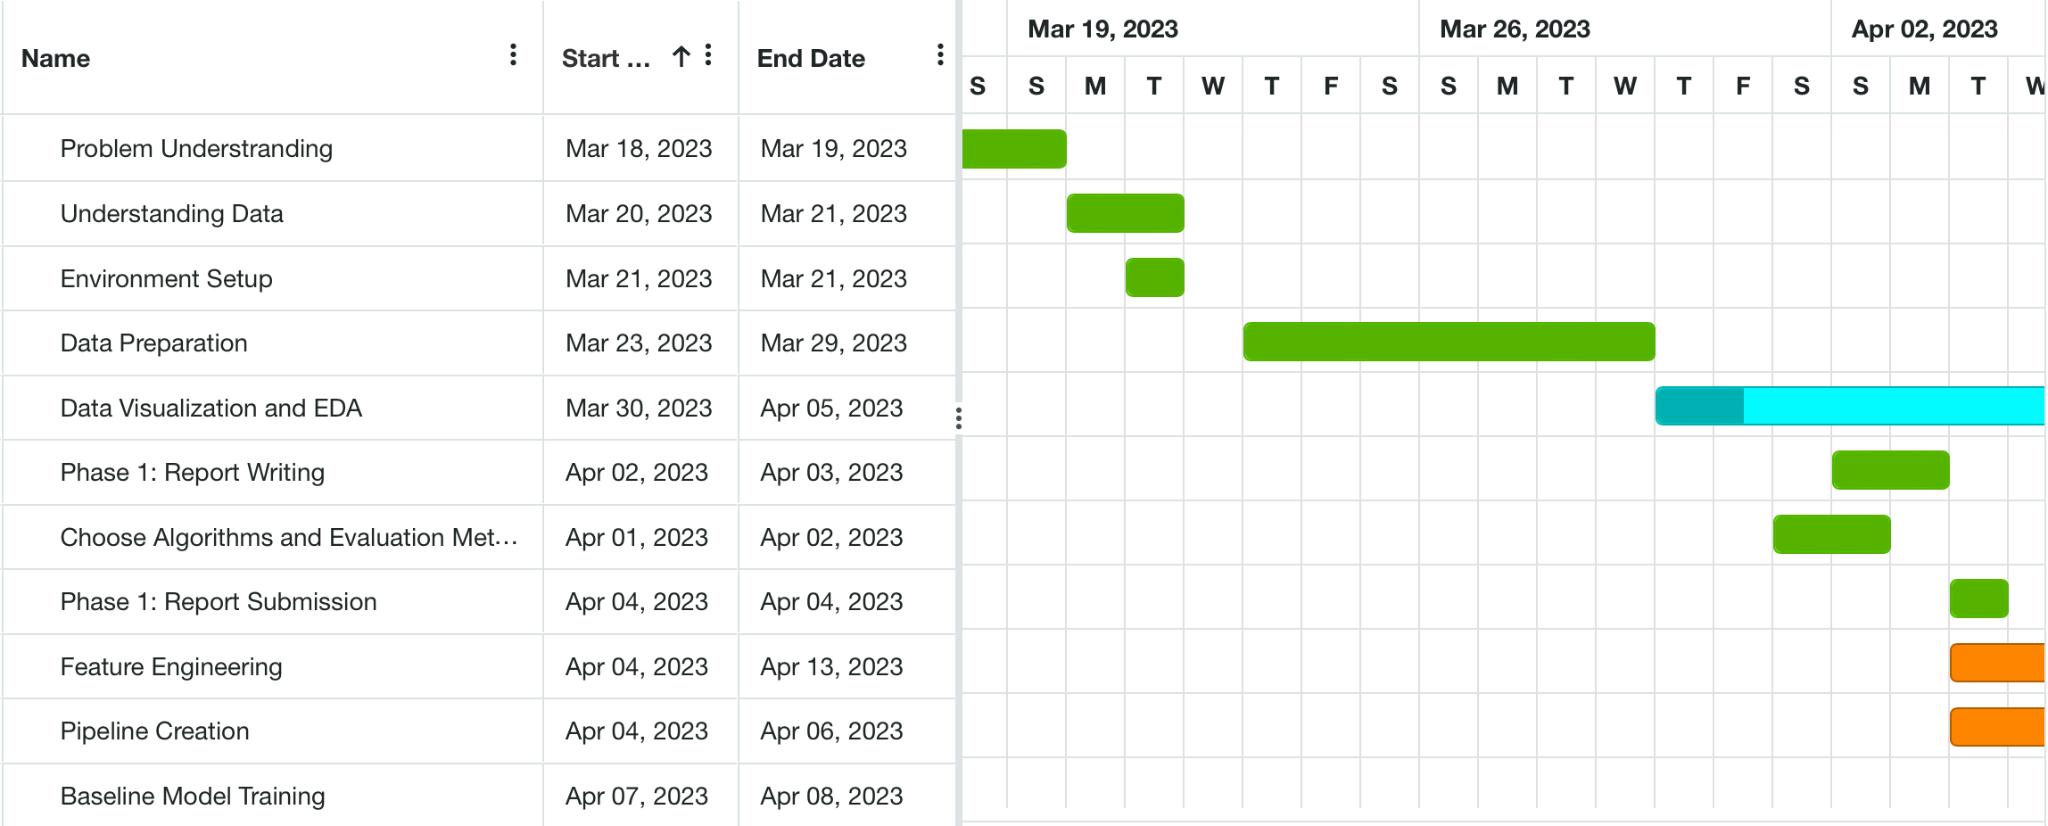Click the splitter handle beside Data Visualization row
Screen dimensions: 2048x826
959,417
